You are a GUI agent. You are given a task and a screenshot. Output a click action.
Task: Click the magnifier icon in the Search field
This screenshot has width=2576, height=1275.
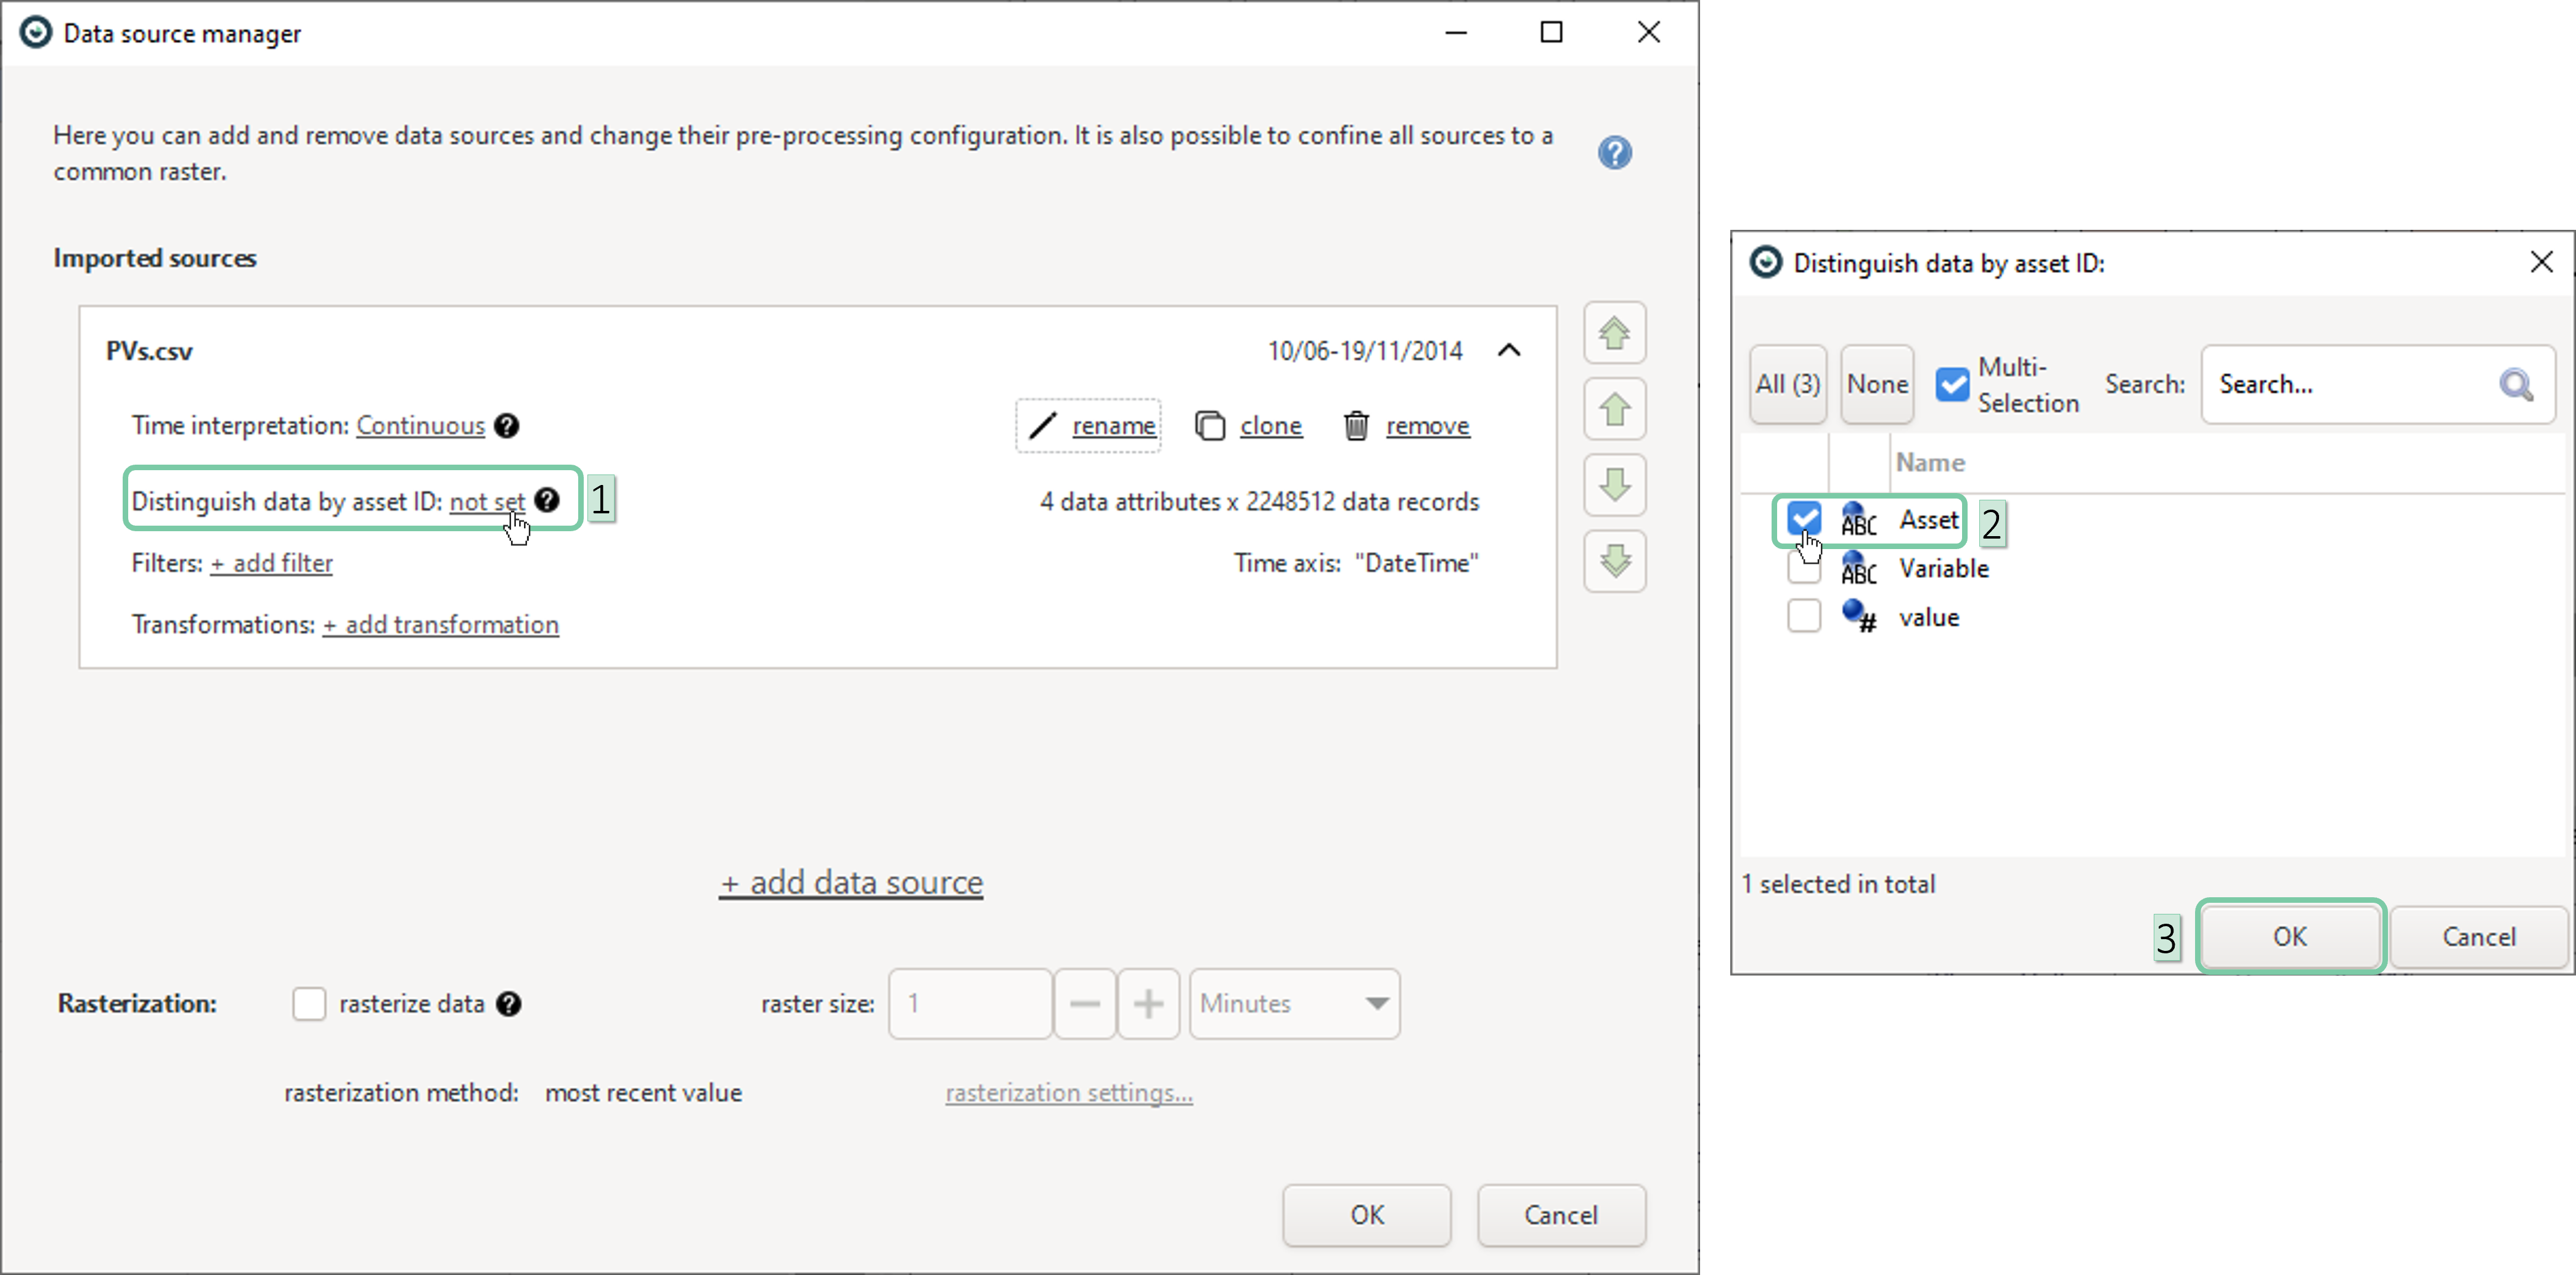tap(2516, 385)
